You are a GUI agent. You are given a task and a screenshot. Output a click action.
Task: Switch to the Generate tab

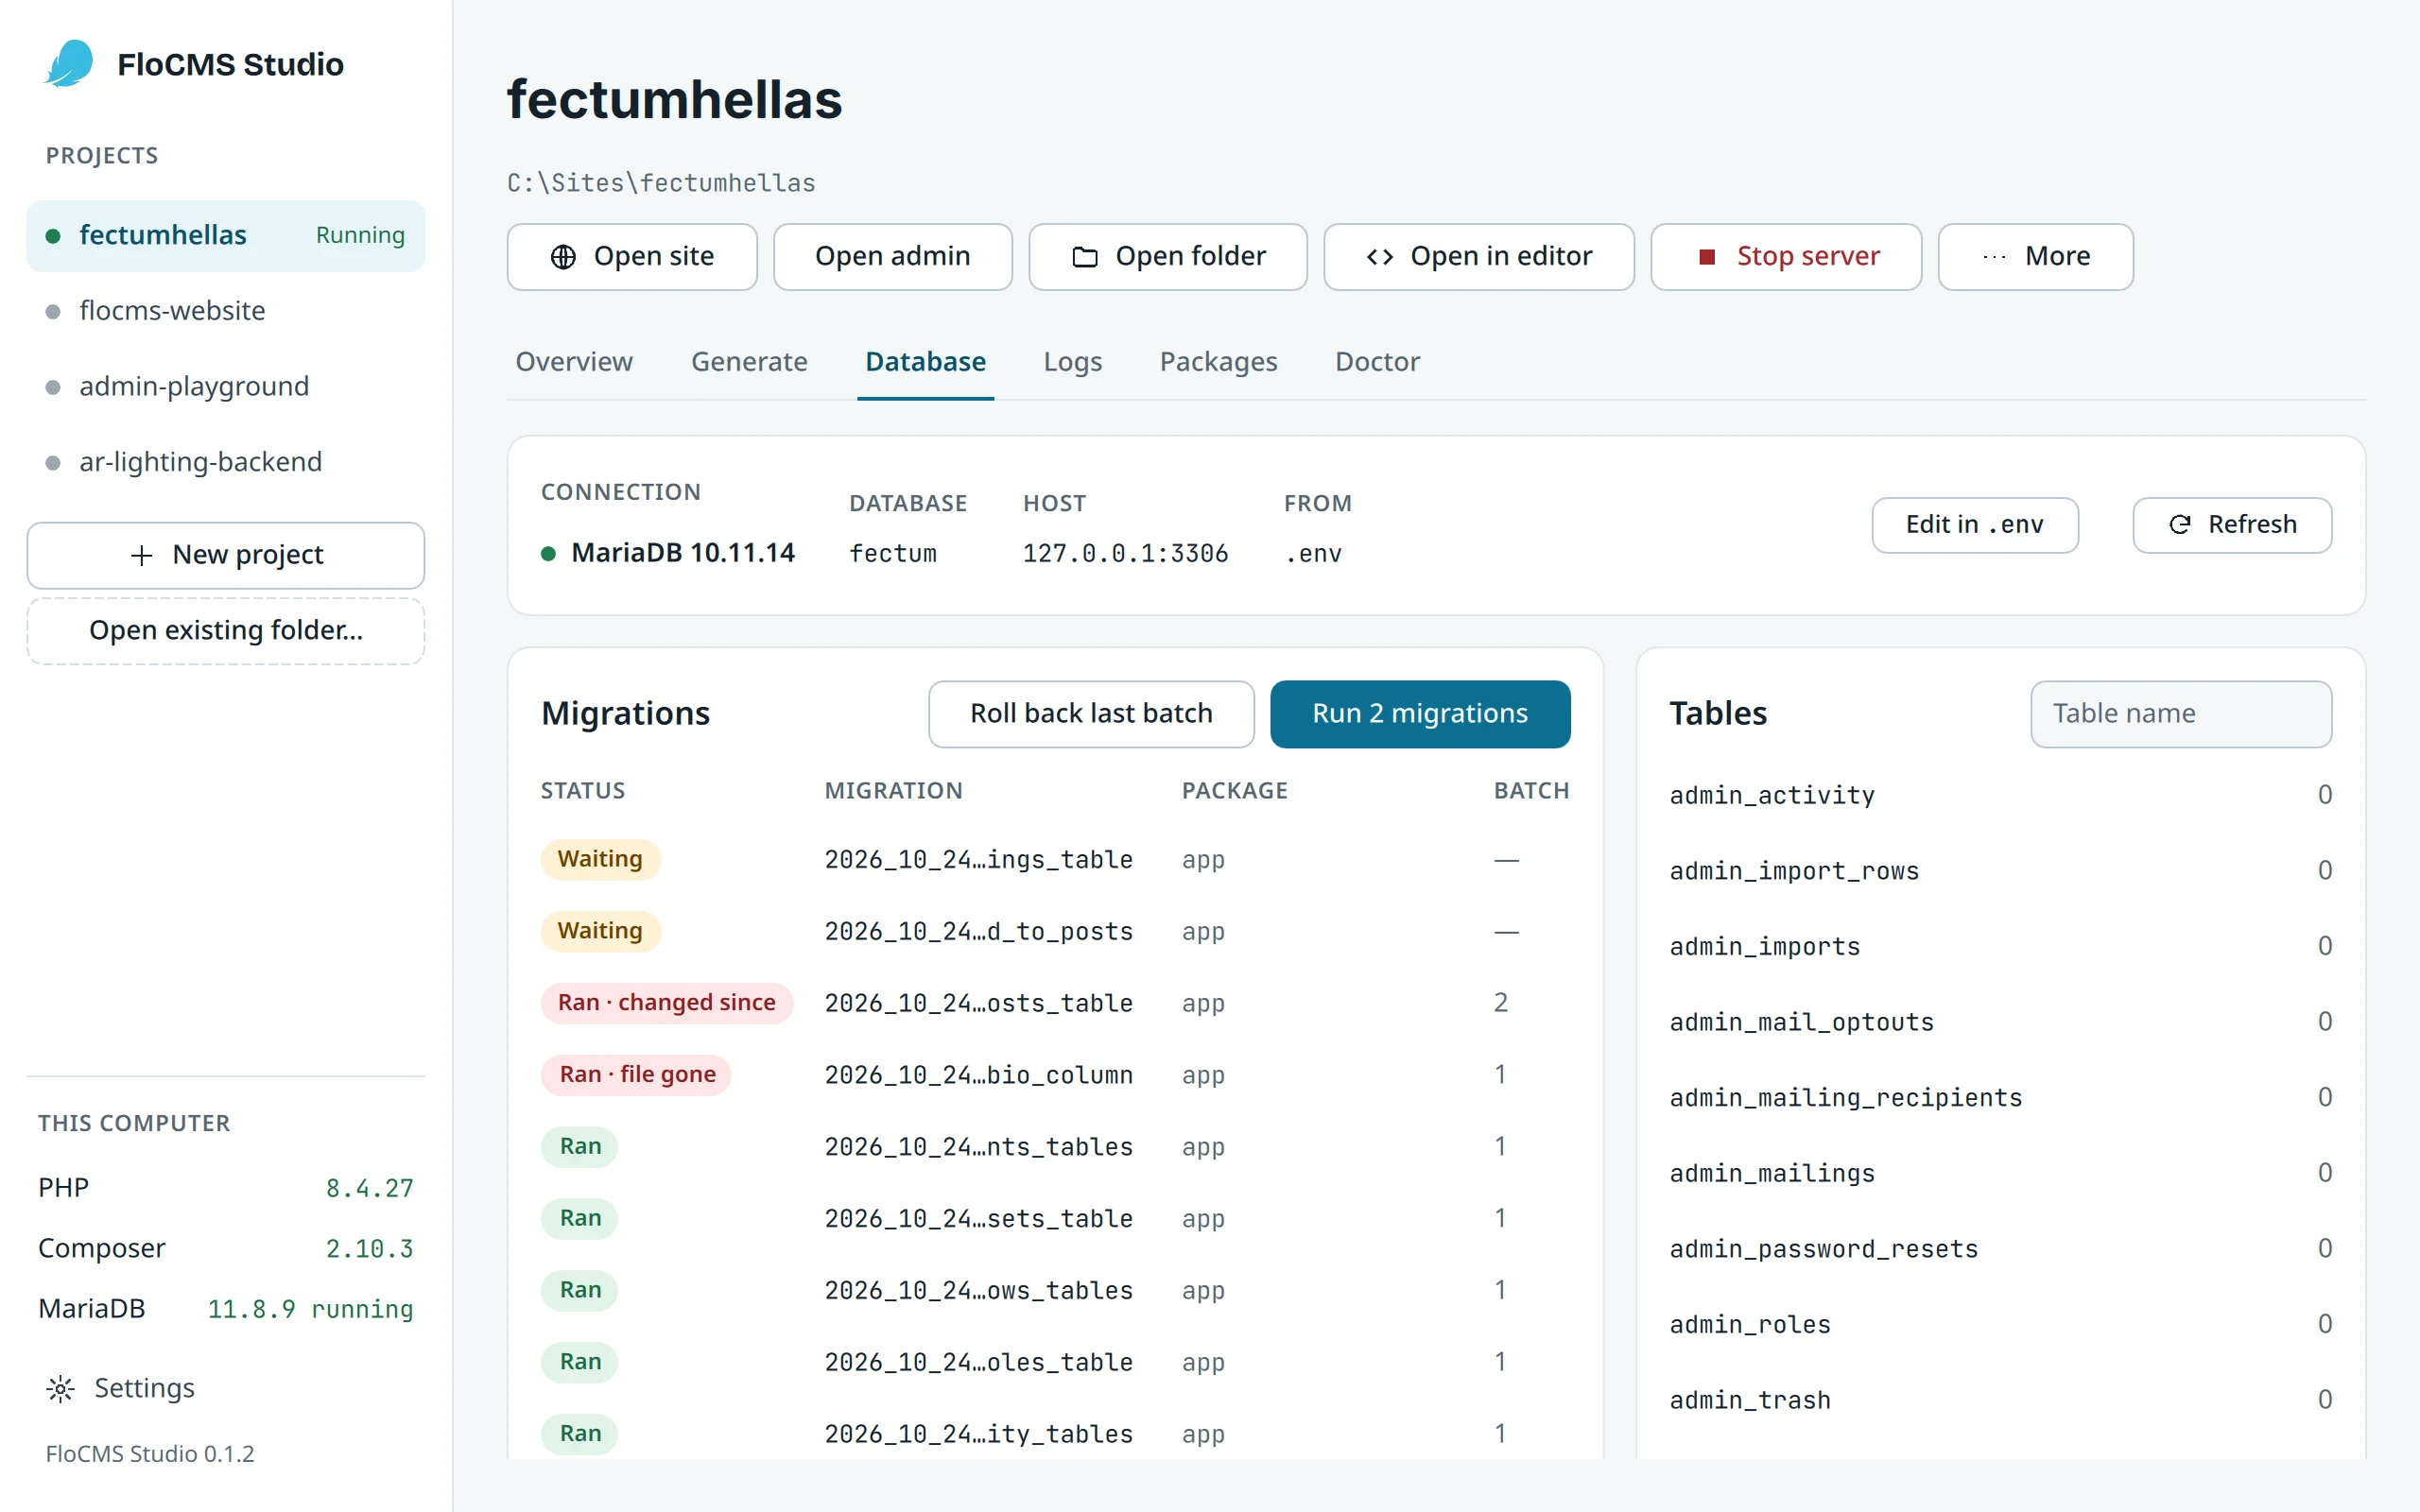click(749, 362)
